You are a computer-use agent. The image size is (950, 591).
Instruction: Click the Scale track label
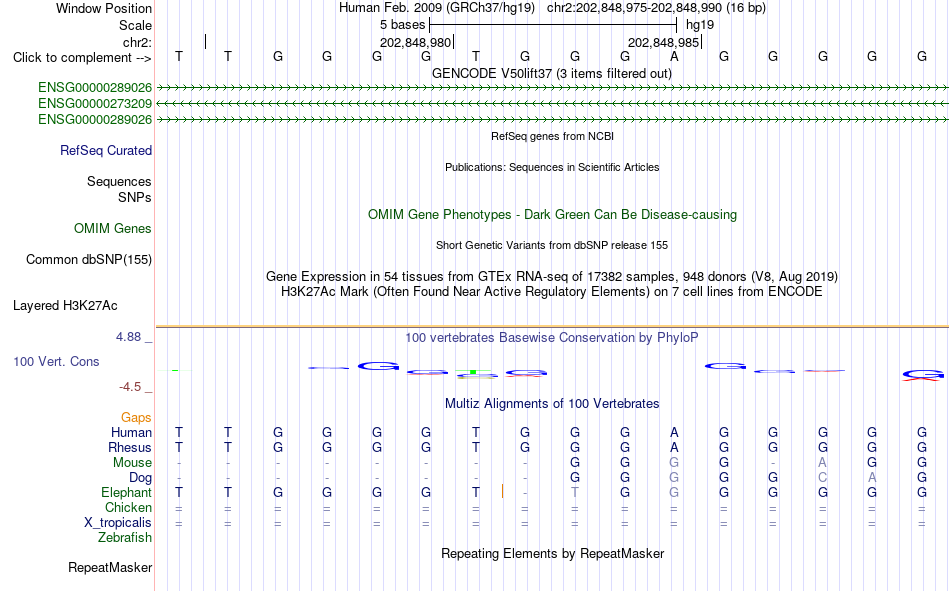135,25
